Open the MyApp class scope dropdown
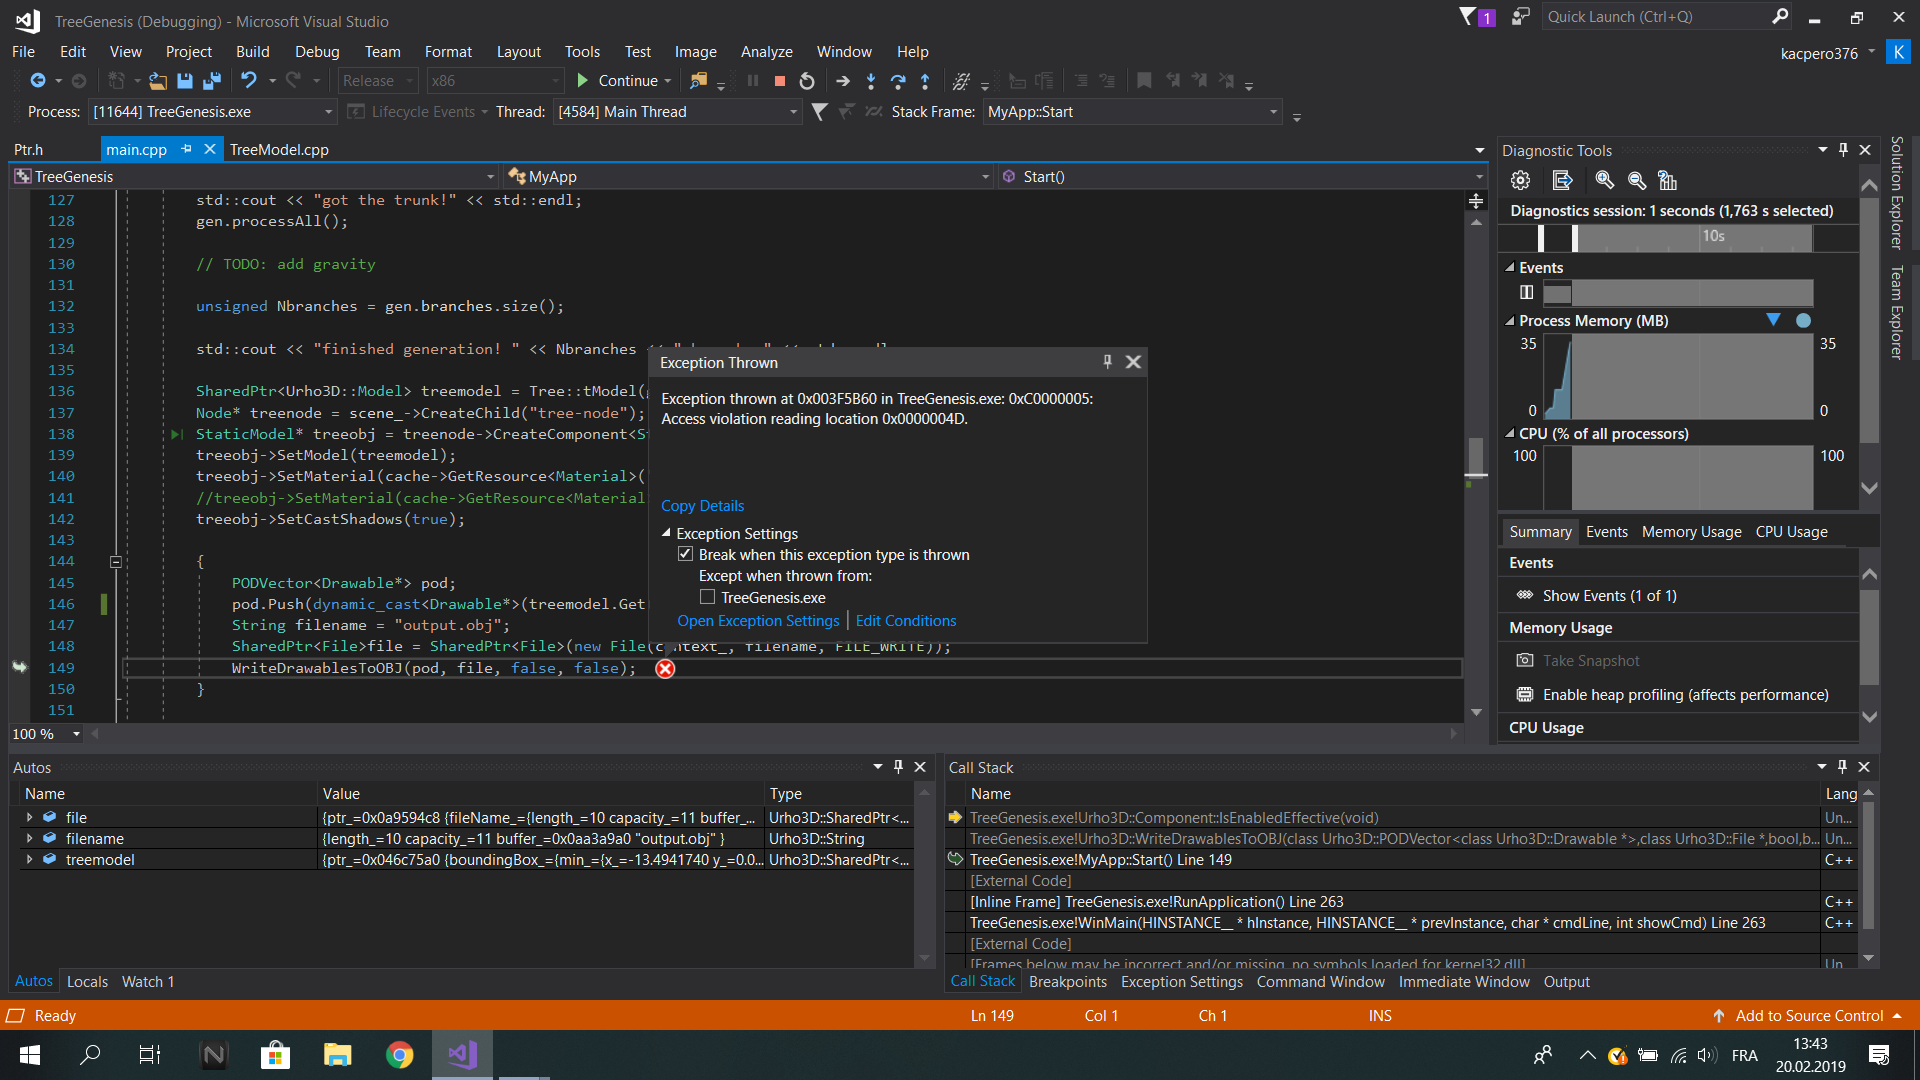Image resolution: width=1920 pixels, height=1080 pixels. (985, 177)
